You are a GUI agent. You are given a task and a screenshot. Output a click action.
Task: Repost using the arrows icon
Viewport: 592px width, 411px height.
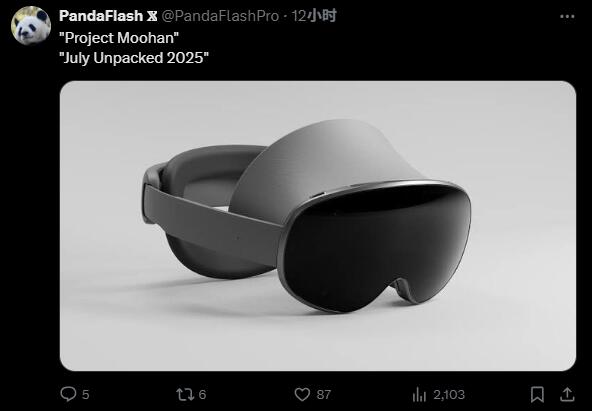pyautogui.click(x=185, y=394)
